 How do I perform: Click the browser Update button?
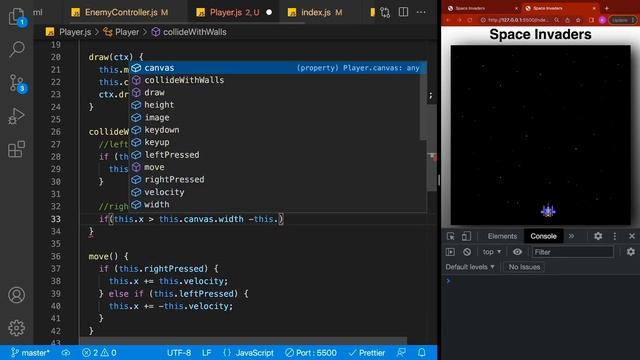pyautogui.click(x=622, y=20)
